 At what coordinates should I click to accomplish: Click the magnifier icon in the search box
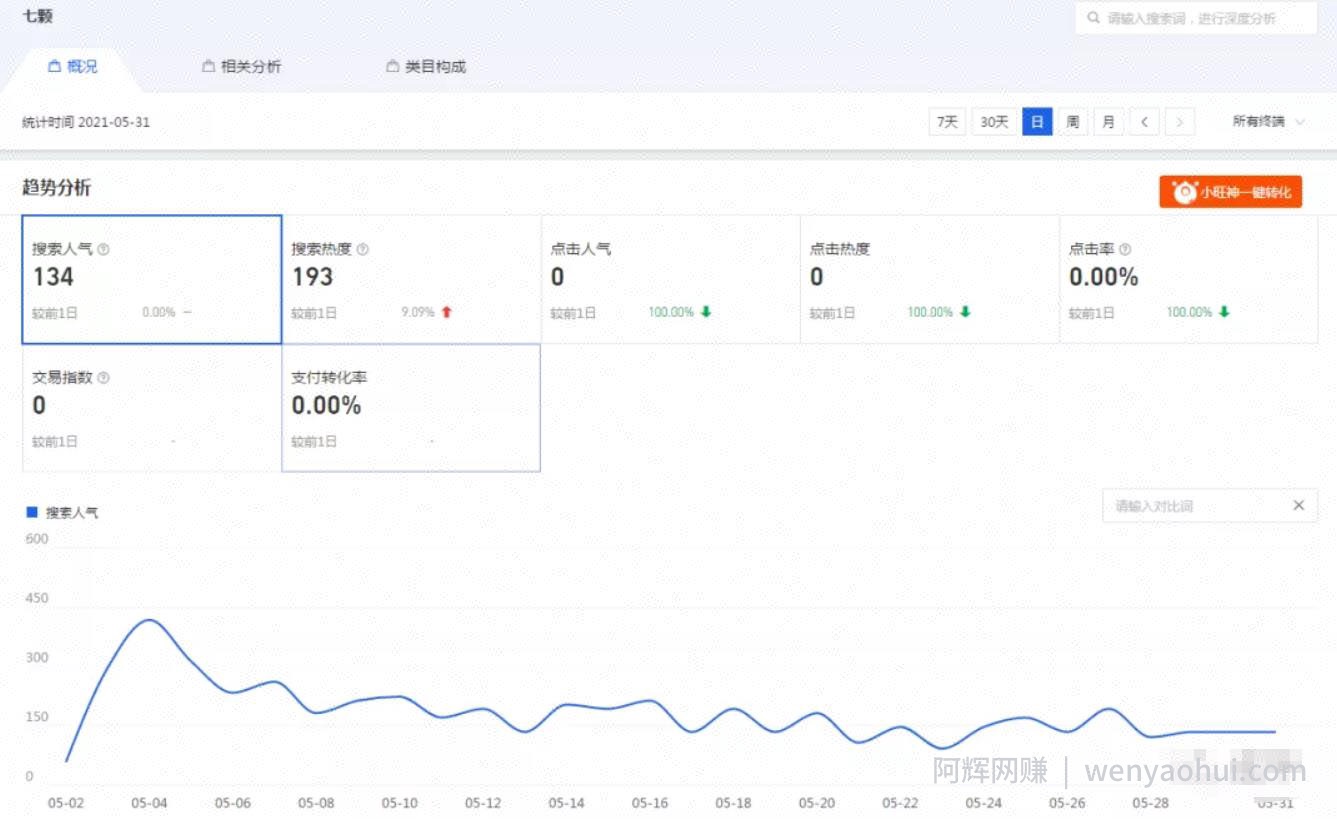1093,18
